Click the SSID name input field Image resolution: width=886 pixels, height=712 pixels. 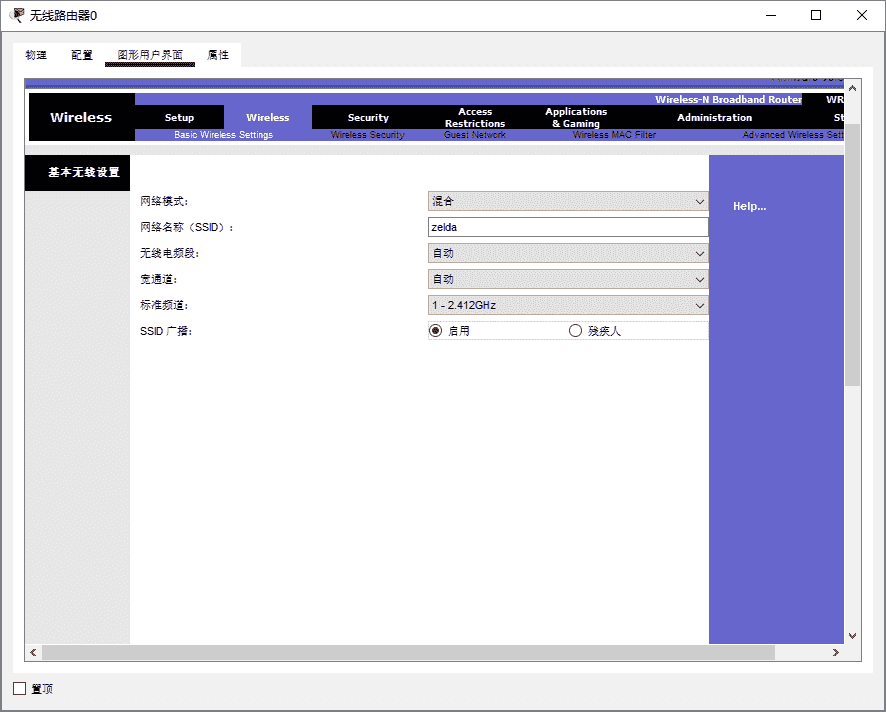point(567,228)
